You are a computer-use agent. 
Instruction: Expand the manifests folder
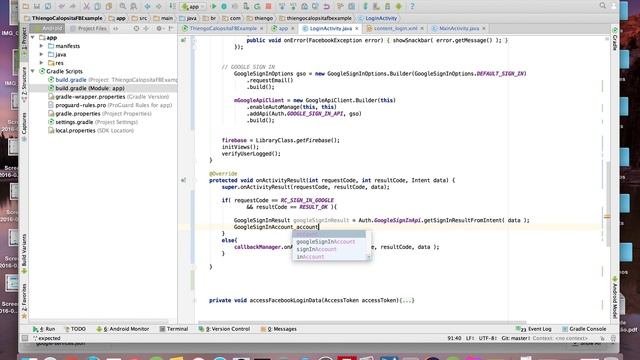[x=41, y=46]
